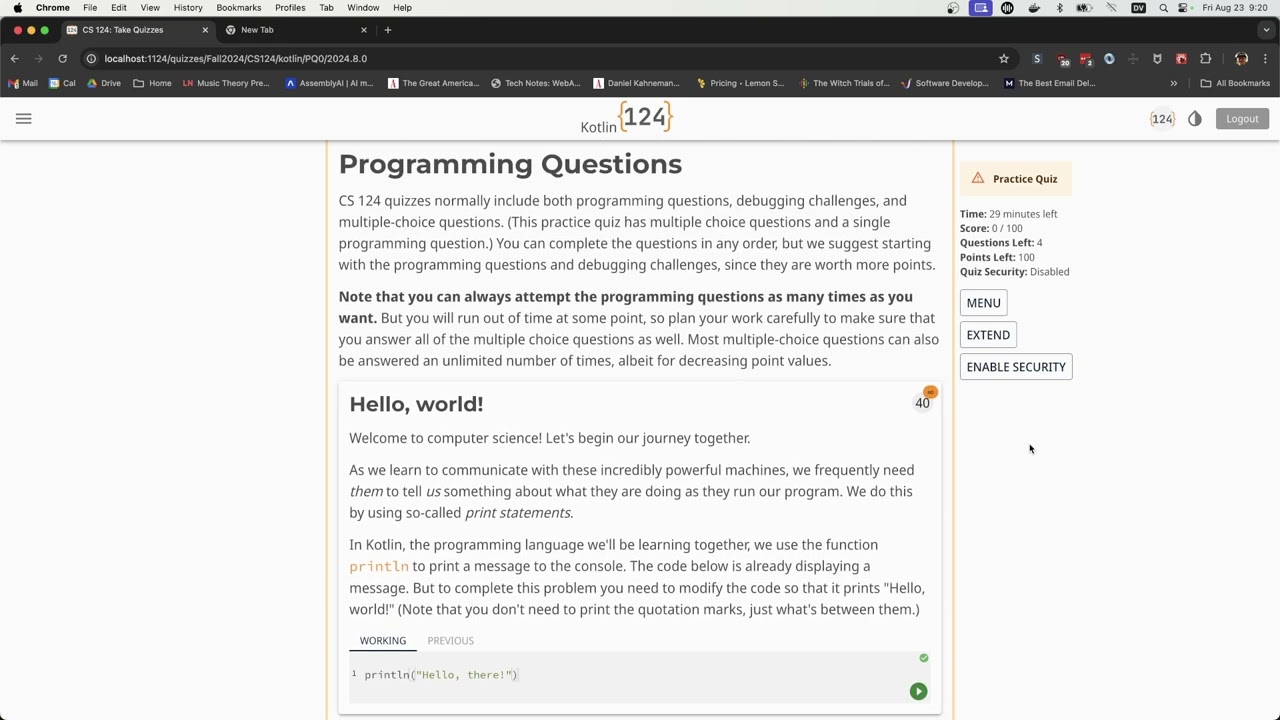Image resolution: width=1280 pixels, height=720 pixels.
Task: Click the blue circular extension icon
Action: [x=1109, y=59]
